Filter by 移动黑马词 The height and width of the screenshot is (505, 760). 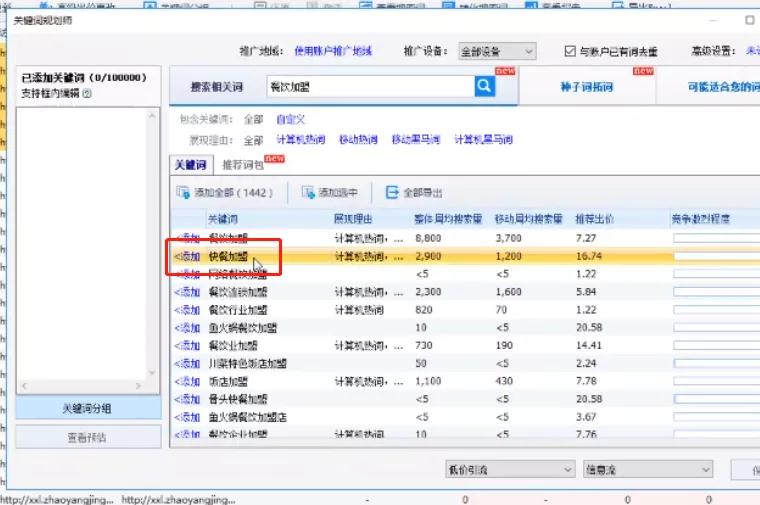(416, 140)
